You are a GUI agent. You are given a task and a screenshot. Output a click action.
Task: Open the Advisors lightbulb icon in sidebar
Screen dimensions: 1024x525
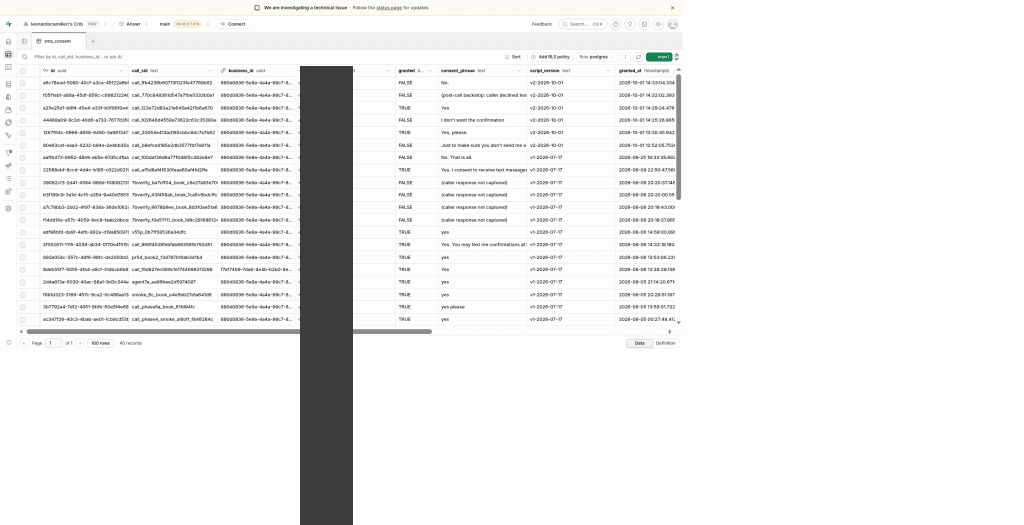pyautogui.click(x=8, y=153)
